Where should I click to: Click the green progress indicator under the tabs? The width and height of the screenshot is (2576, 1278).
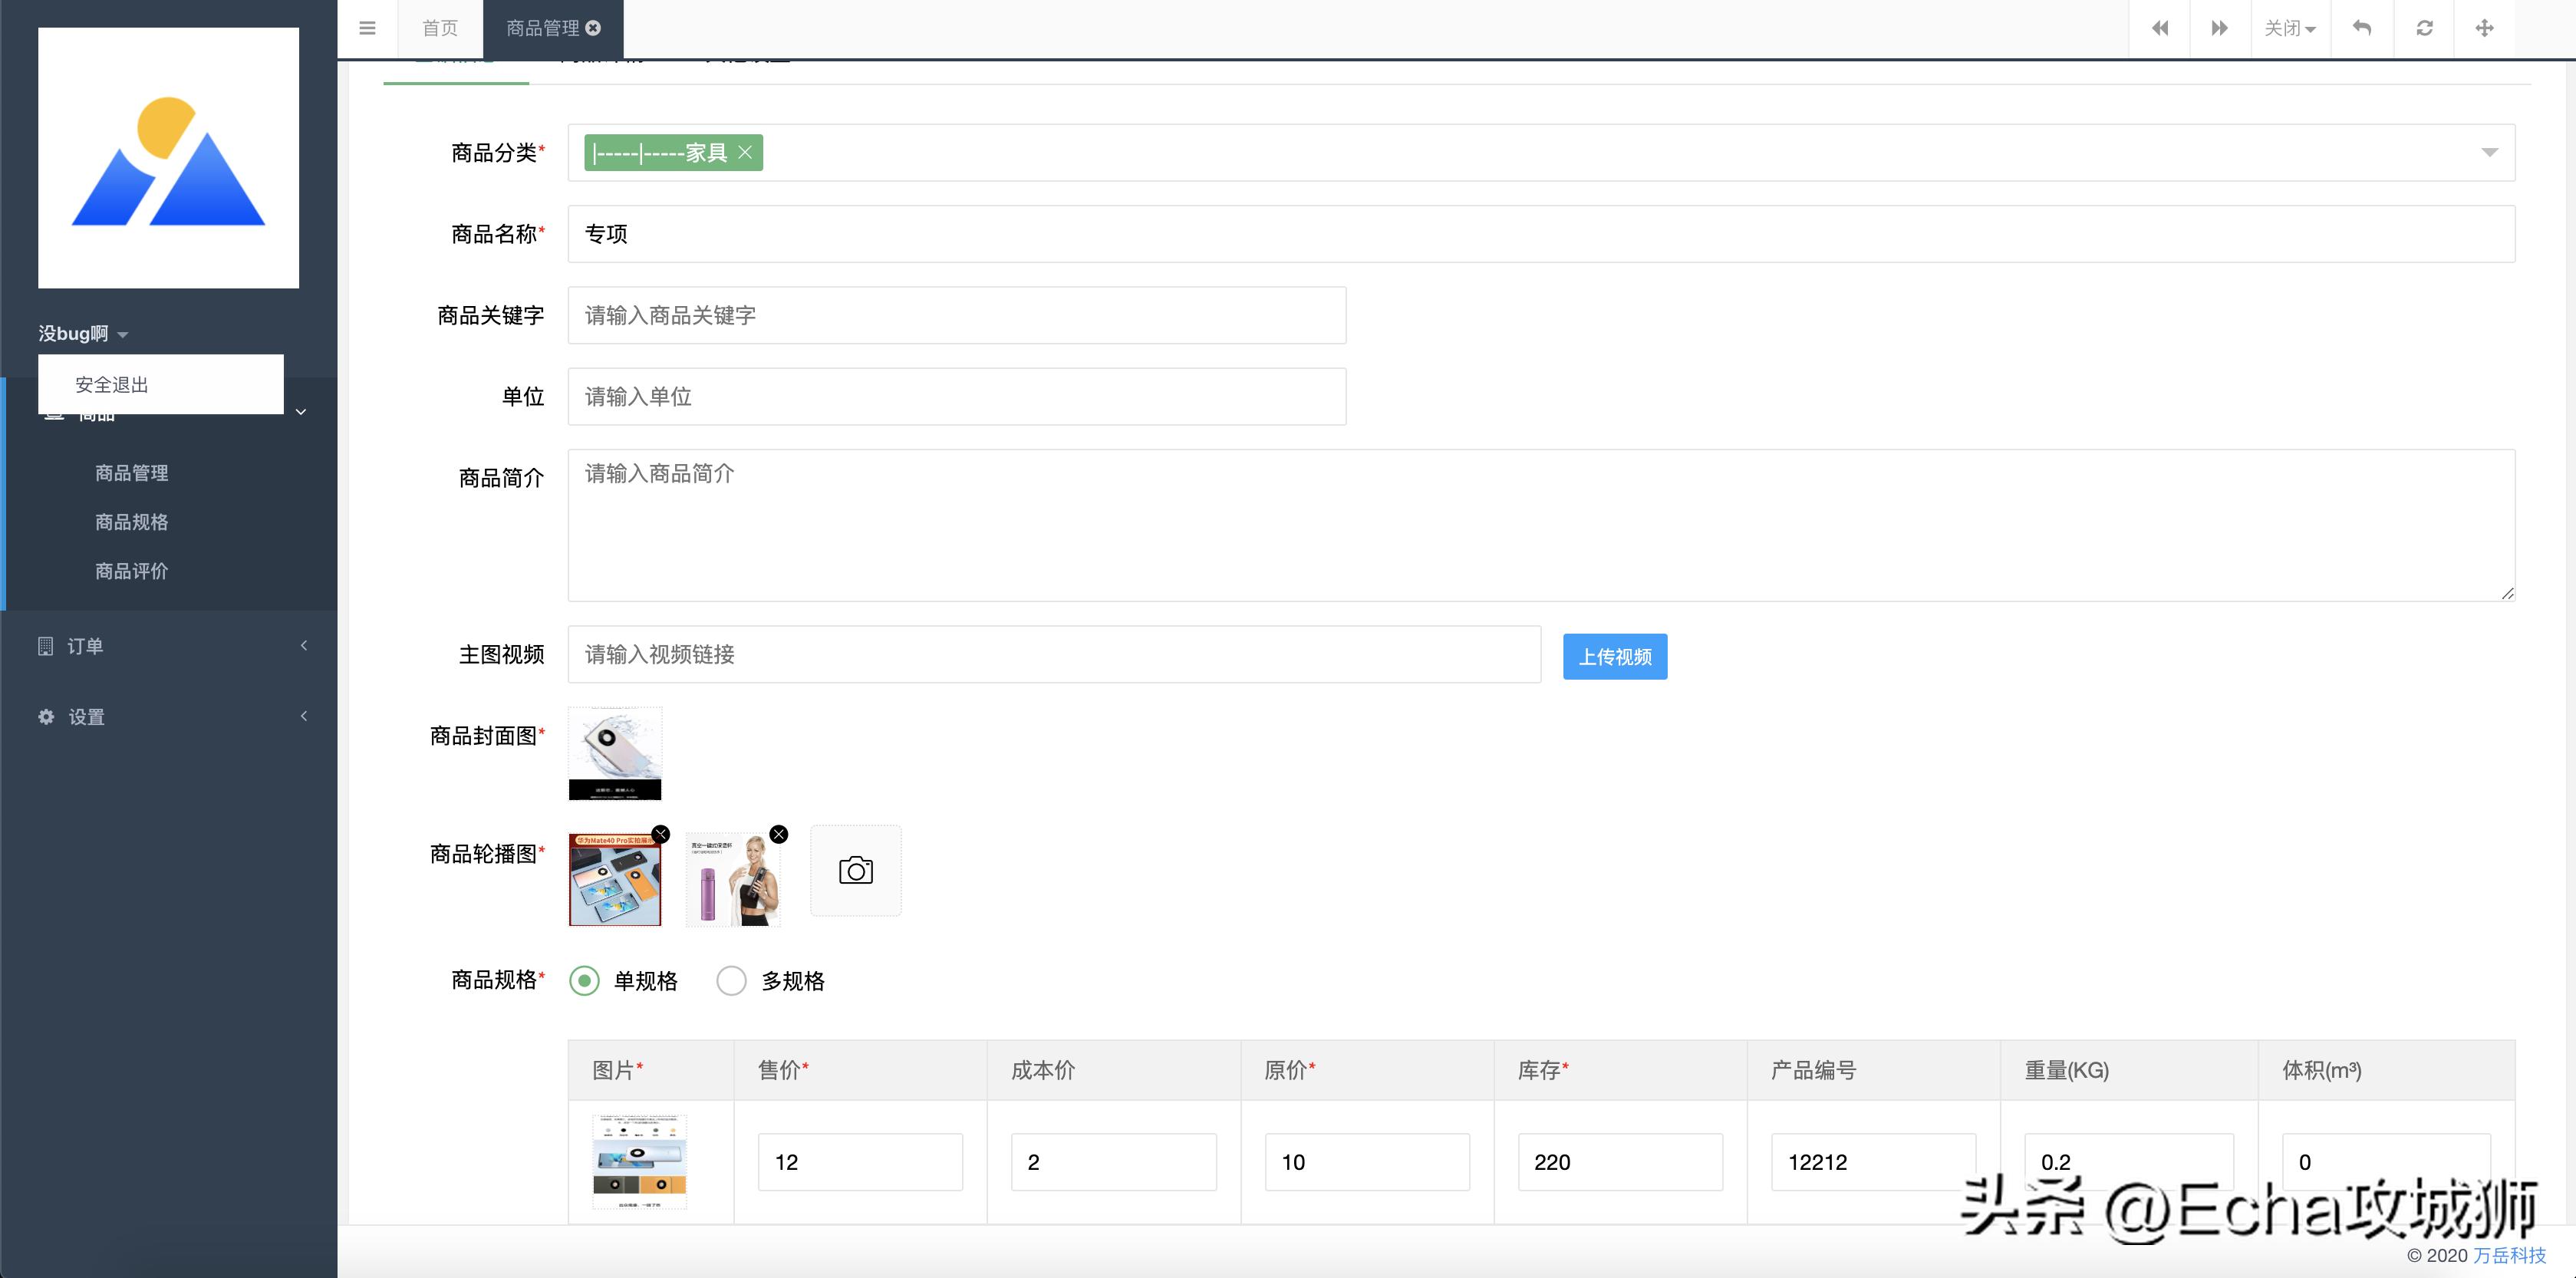click(455, 85)
